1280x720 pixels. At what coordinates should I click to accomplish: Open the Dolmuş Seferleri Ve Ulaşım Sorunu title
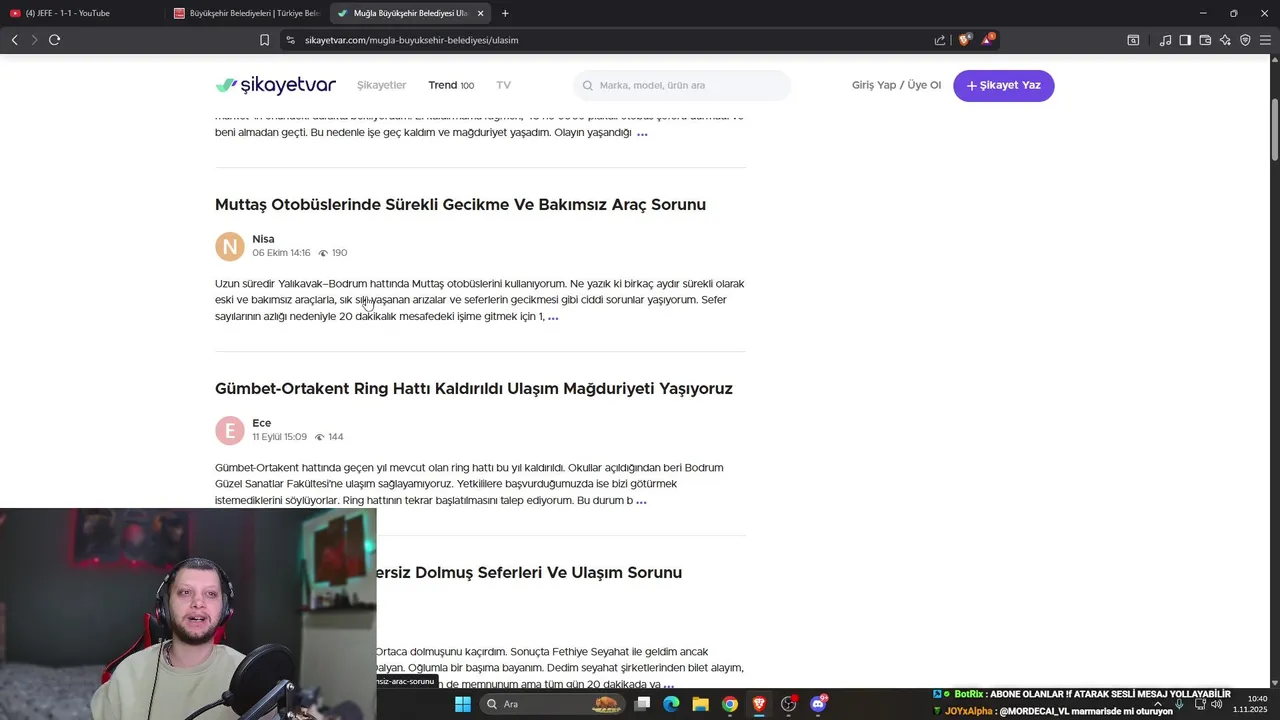tap(529, 572)
